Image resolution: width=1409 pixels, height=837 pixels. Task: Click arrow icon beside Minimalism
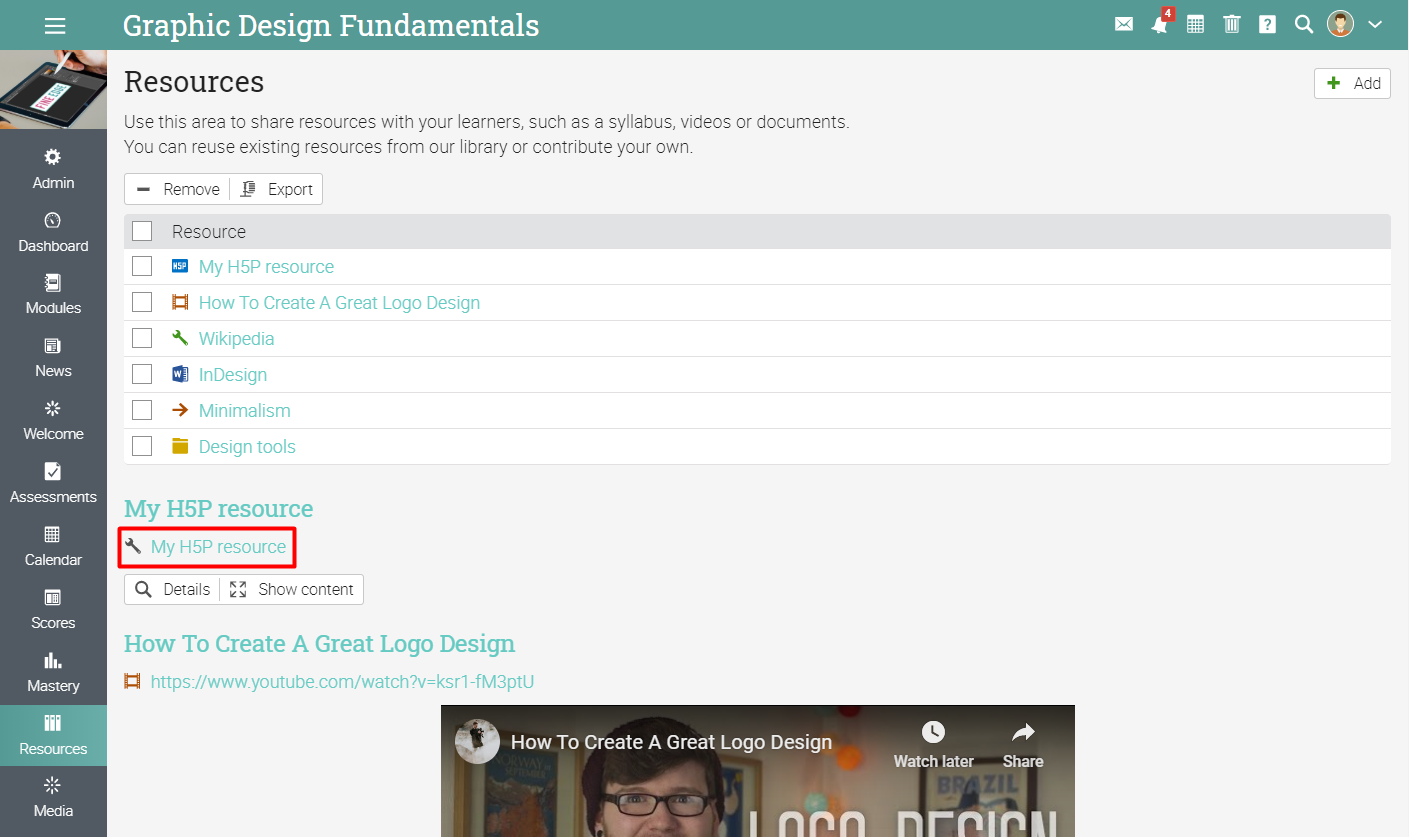[x=180, y=410]
